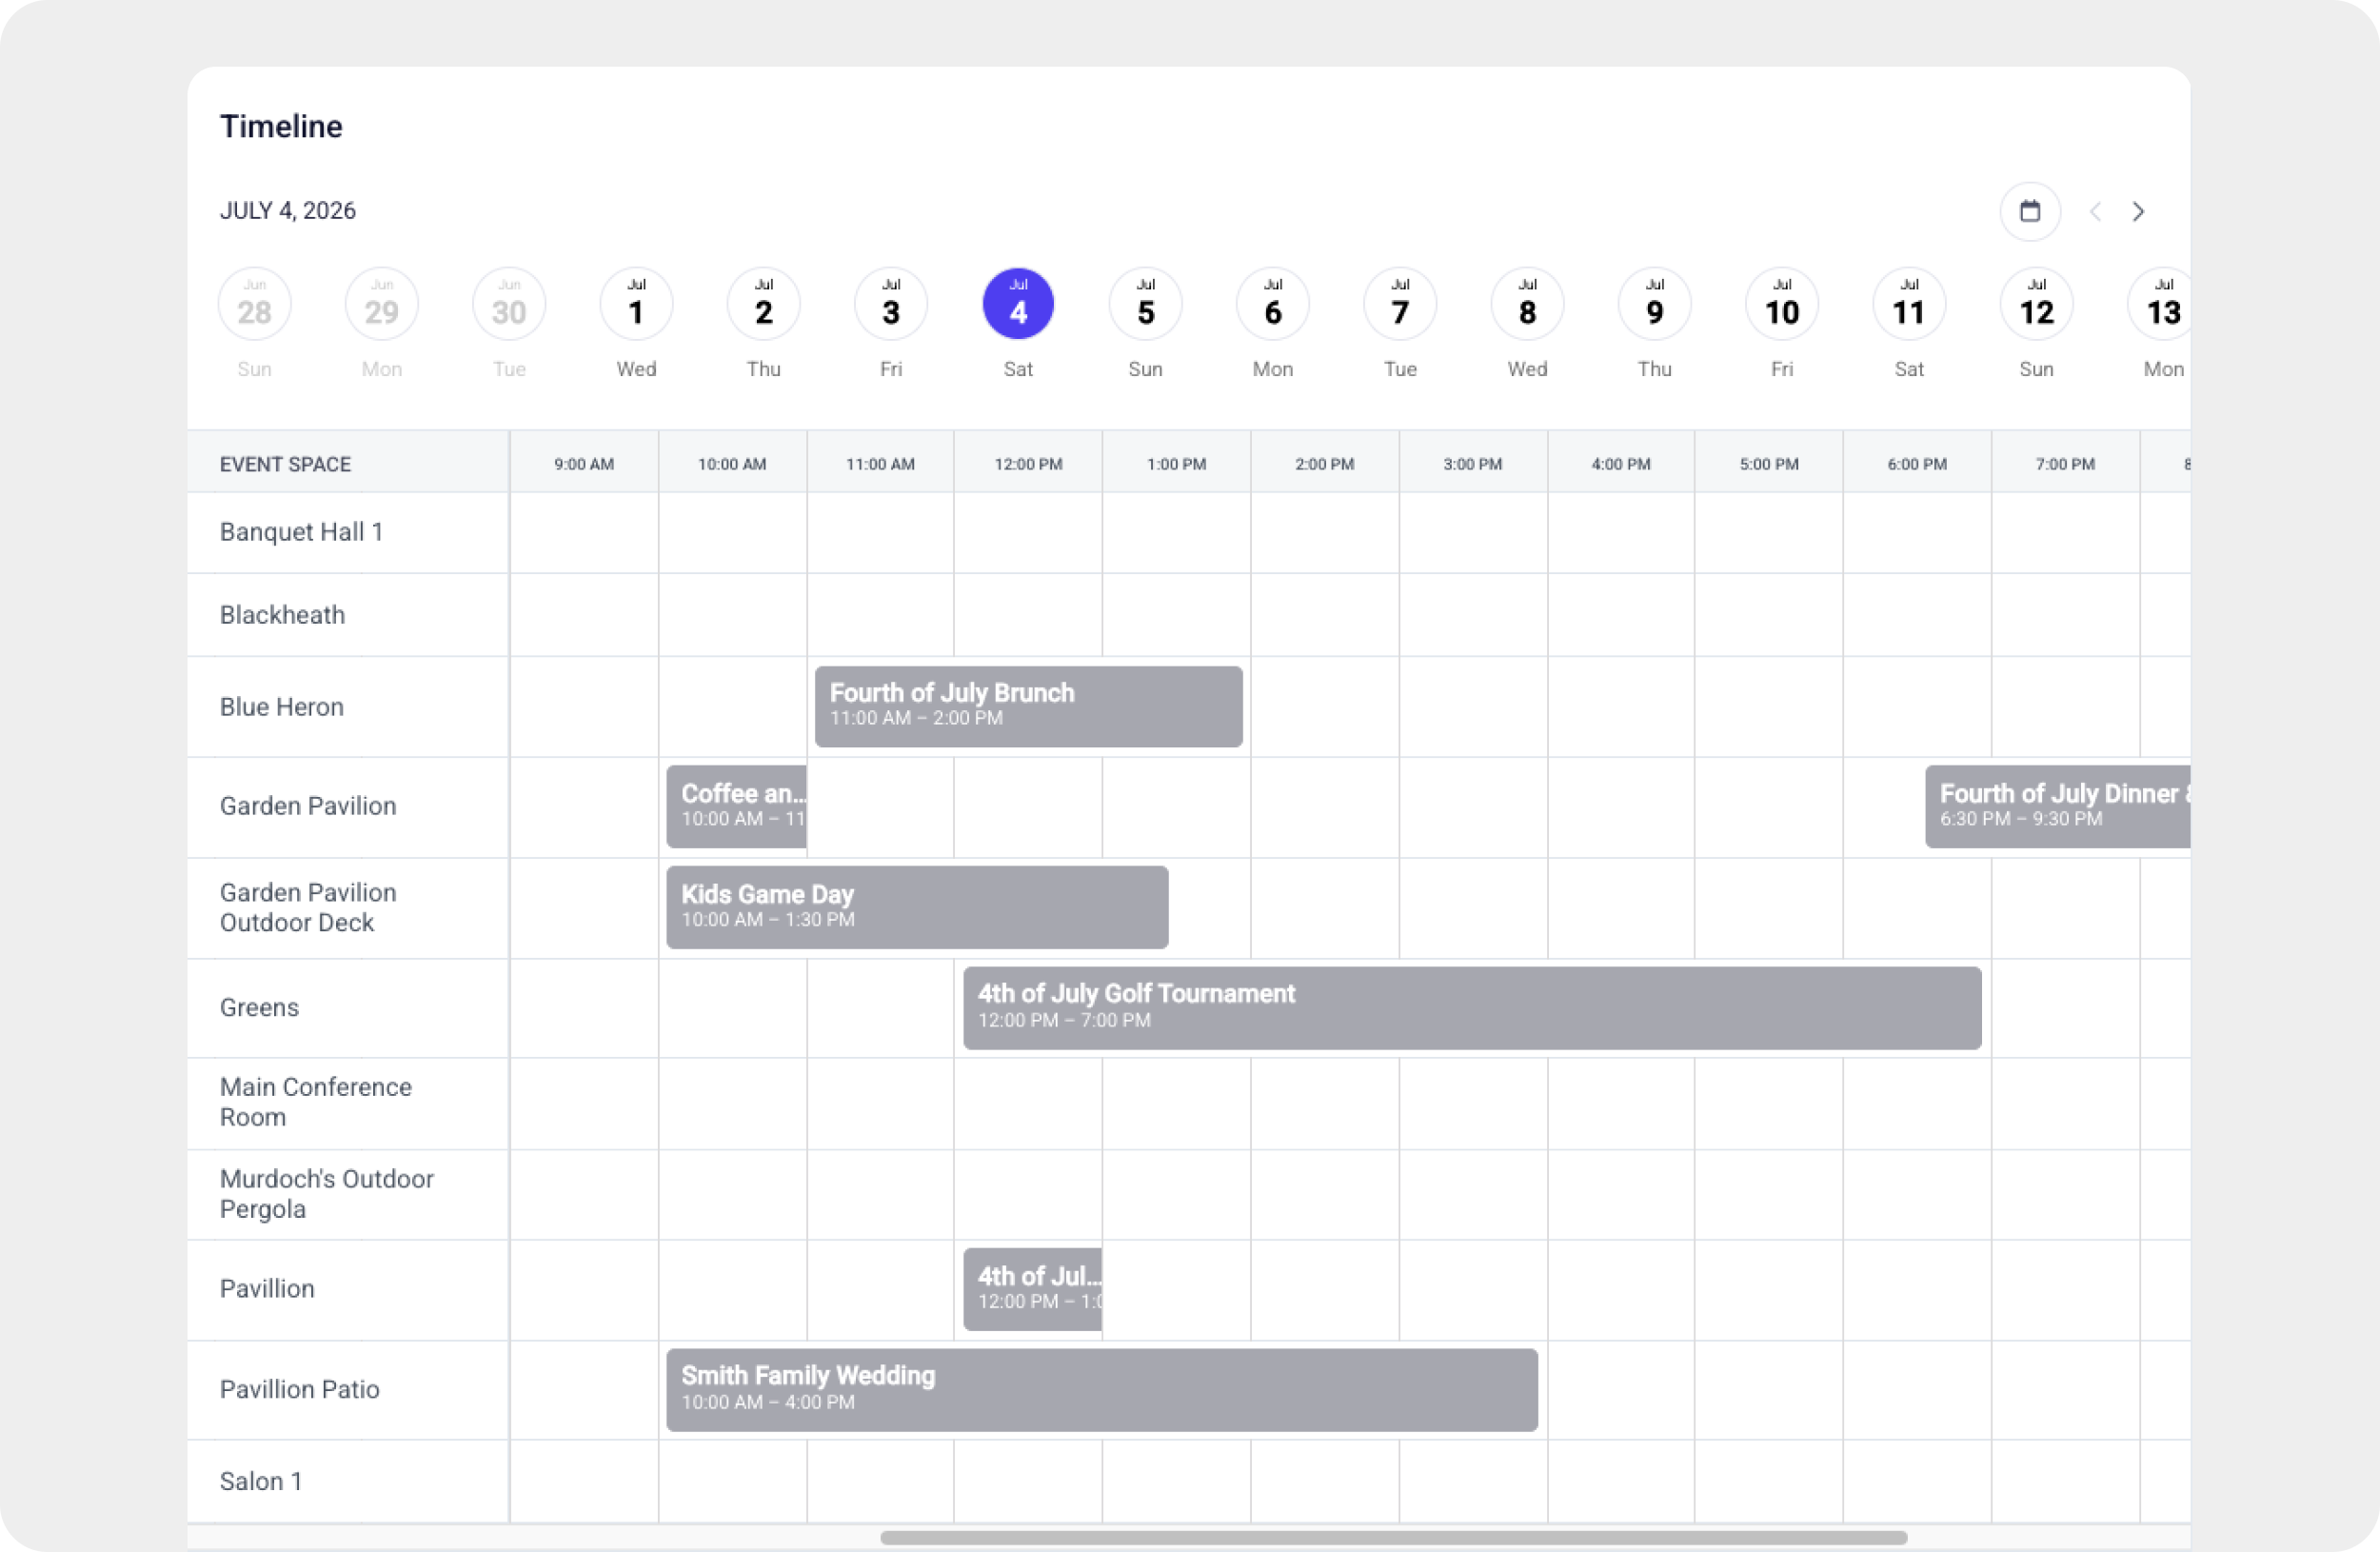Select Tuesday July 7 date circle
This screenshot has width=2380, height=1552.
1400,303
